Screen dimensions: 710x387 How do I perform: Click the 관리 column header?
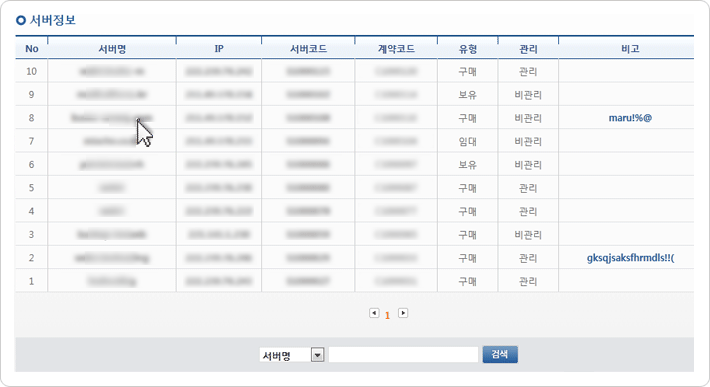[528, 48]
